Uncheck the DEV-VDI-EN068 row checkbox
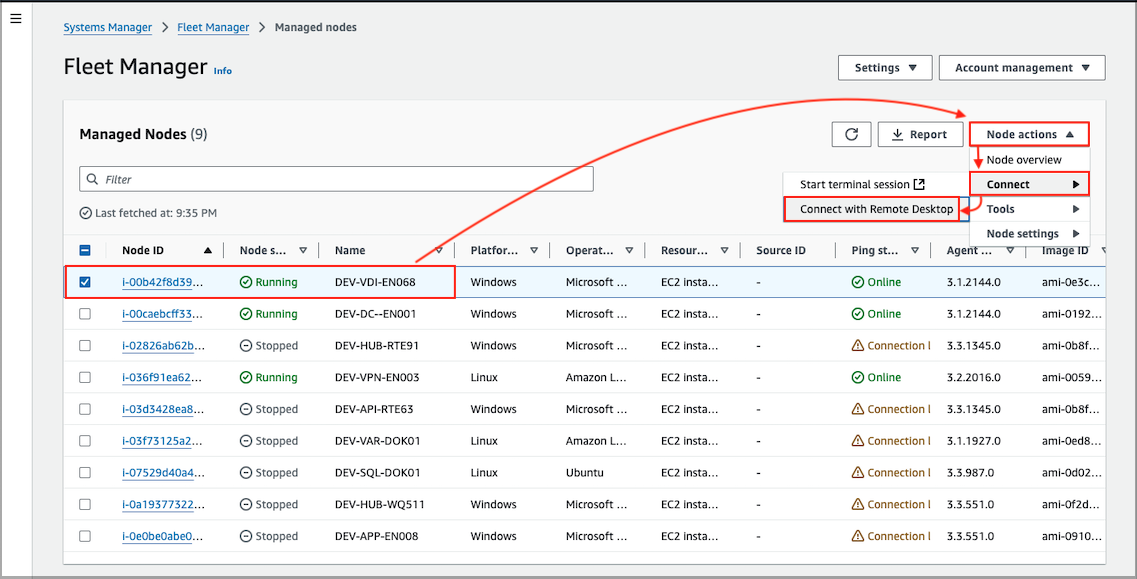This screenshot has width=1137, height=579. tap(85, 282)
